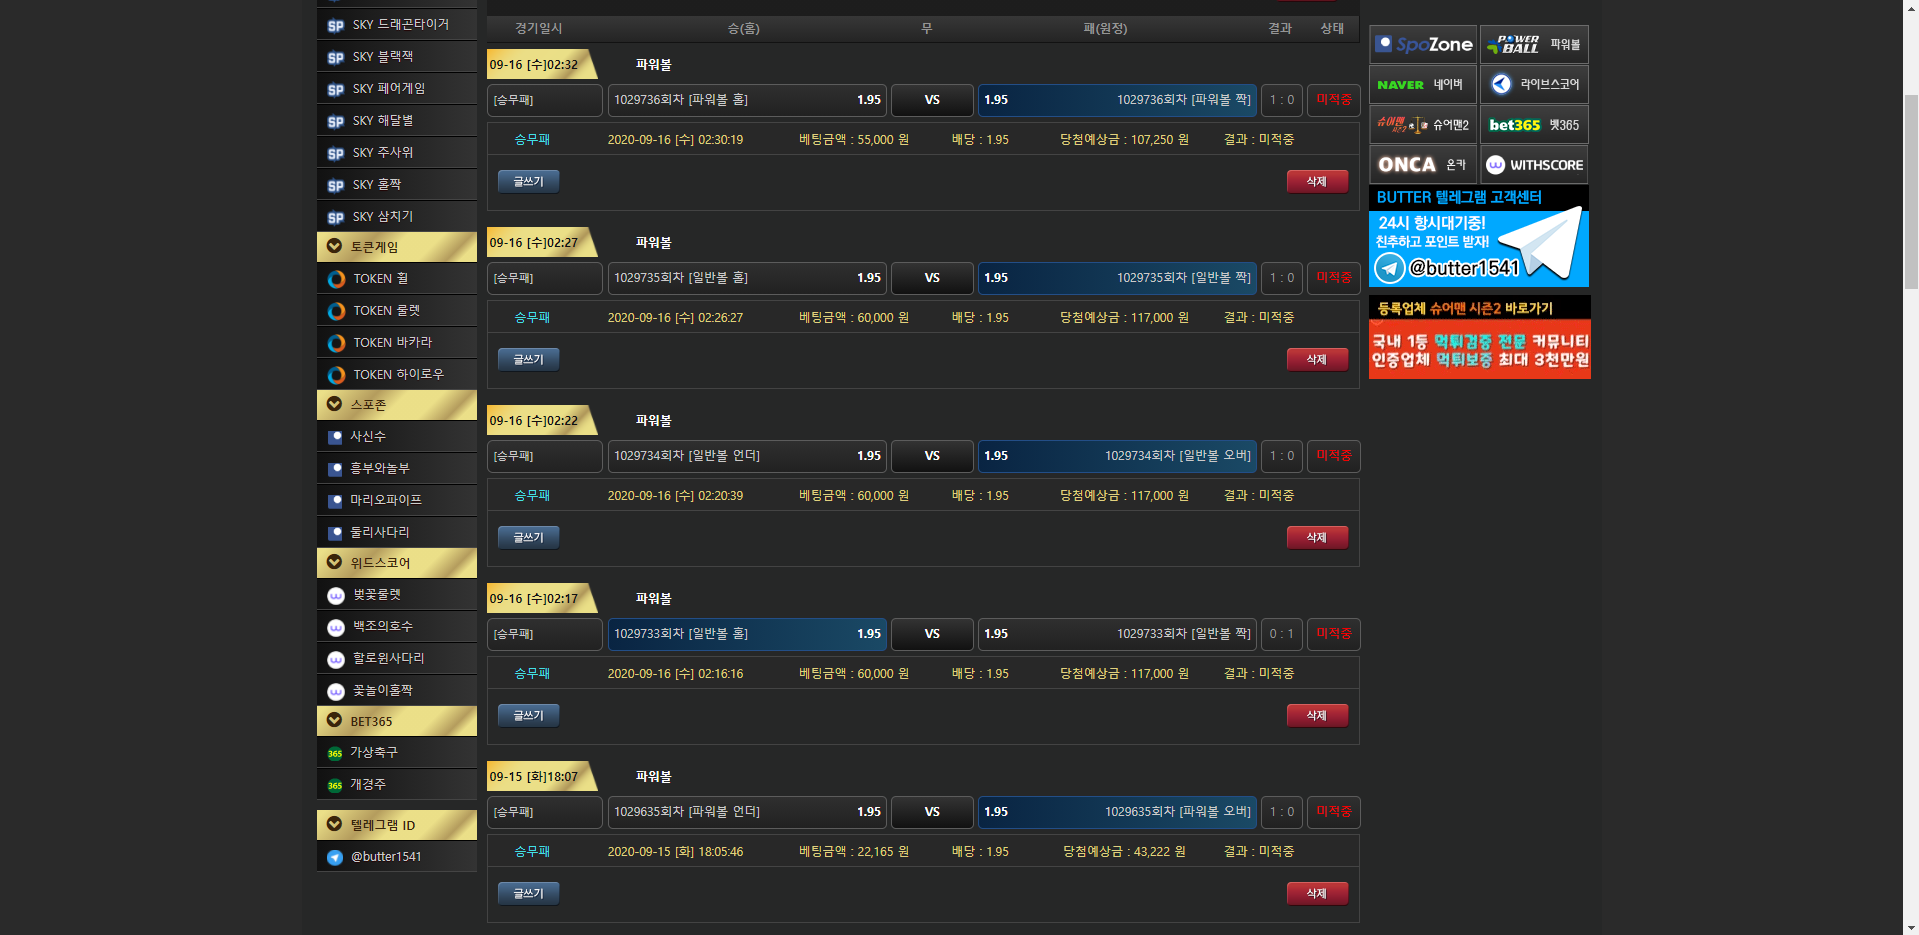Click 글쓰기 button under the 02:17 bet
Viewport: 1919px width, 935px height.
[x=528, y=715]
